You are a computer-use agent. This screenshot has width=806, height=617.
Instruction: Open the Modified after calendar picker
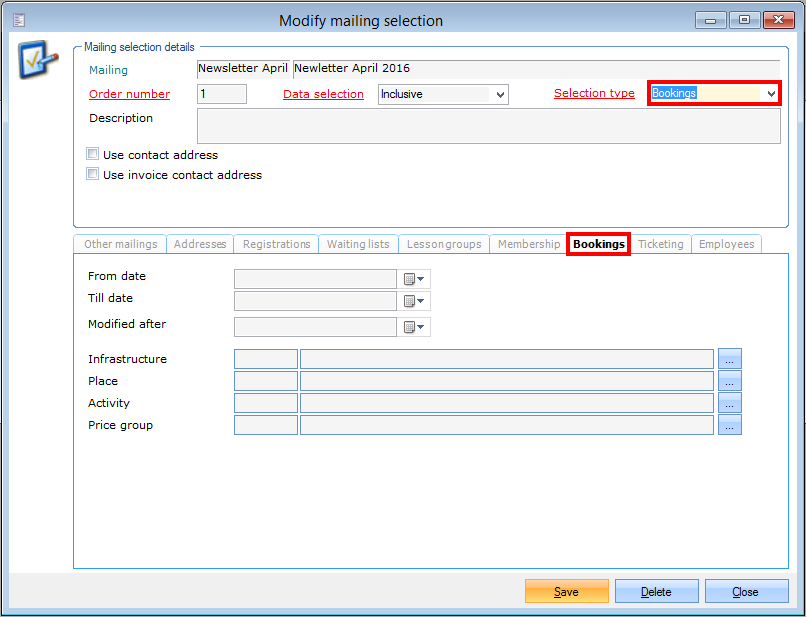(414, 327)
